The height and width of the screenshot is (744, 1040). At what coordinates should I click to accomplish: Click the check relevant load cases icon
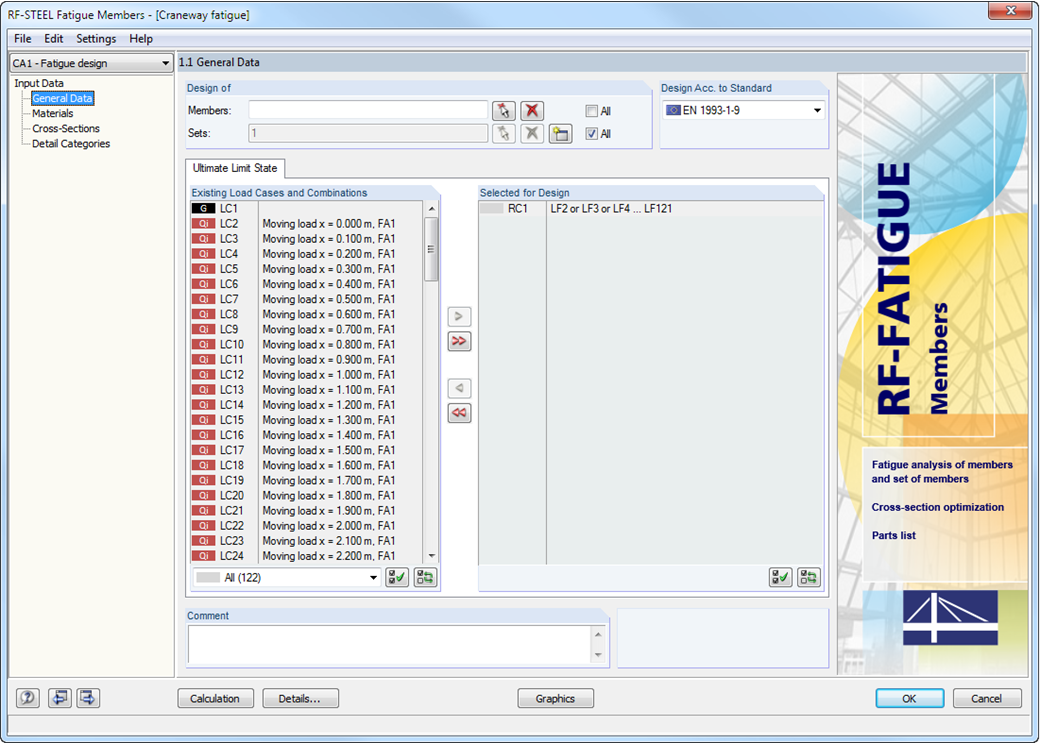(397, 577)
